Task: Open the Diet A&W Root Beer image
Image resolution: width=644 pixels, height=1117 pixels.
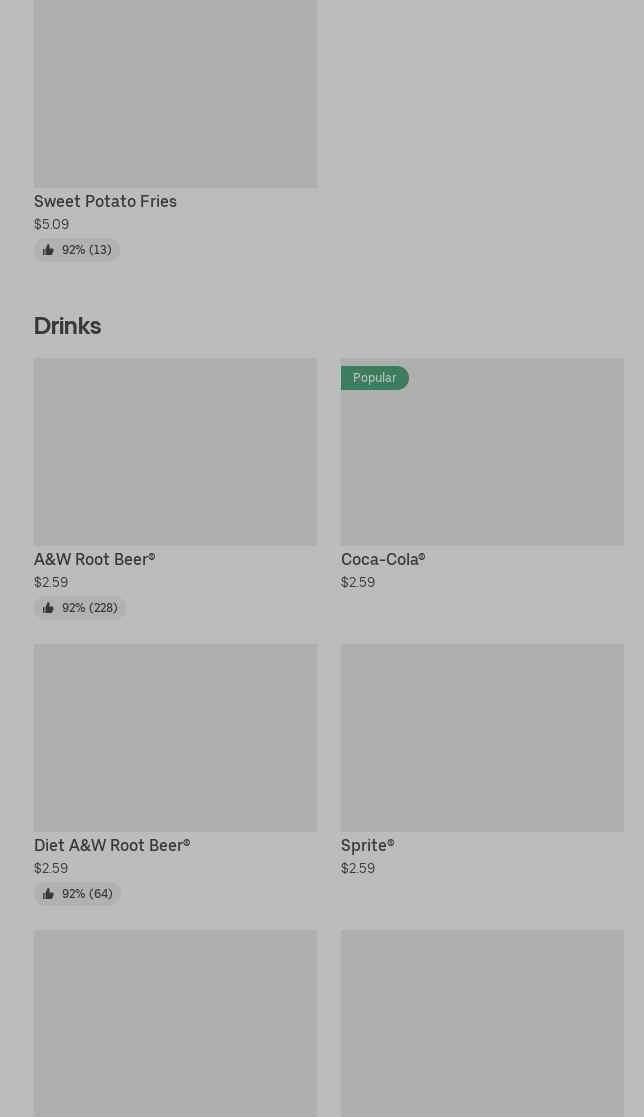Action: pyautogui.click(x=175, y=738)
